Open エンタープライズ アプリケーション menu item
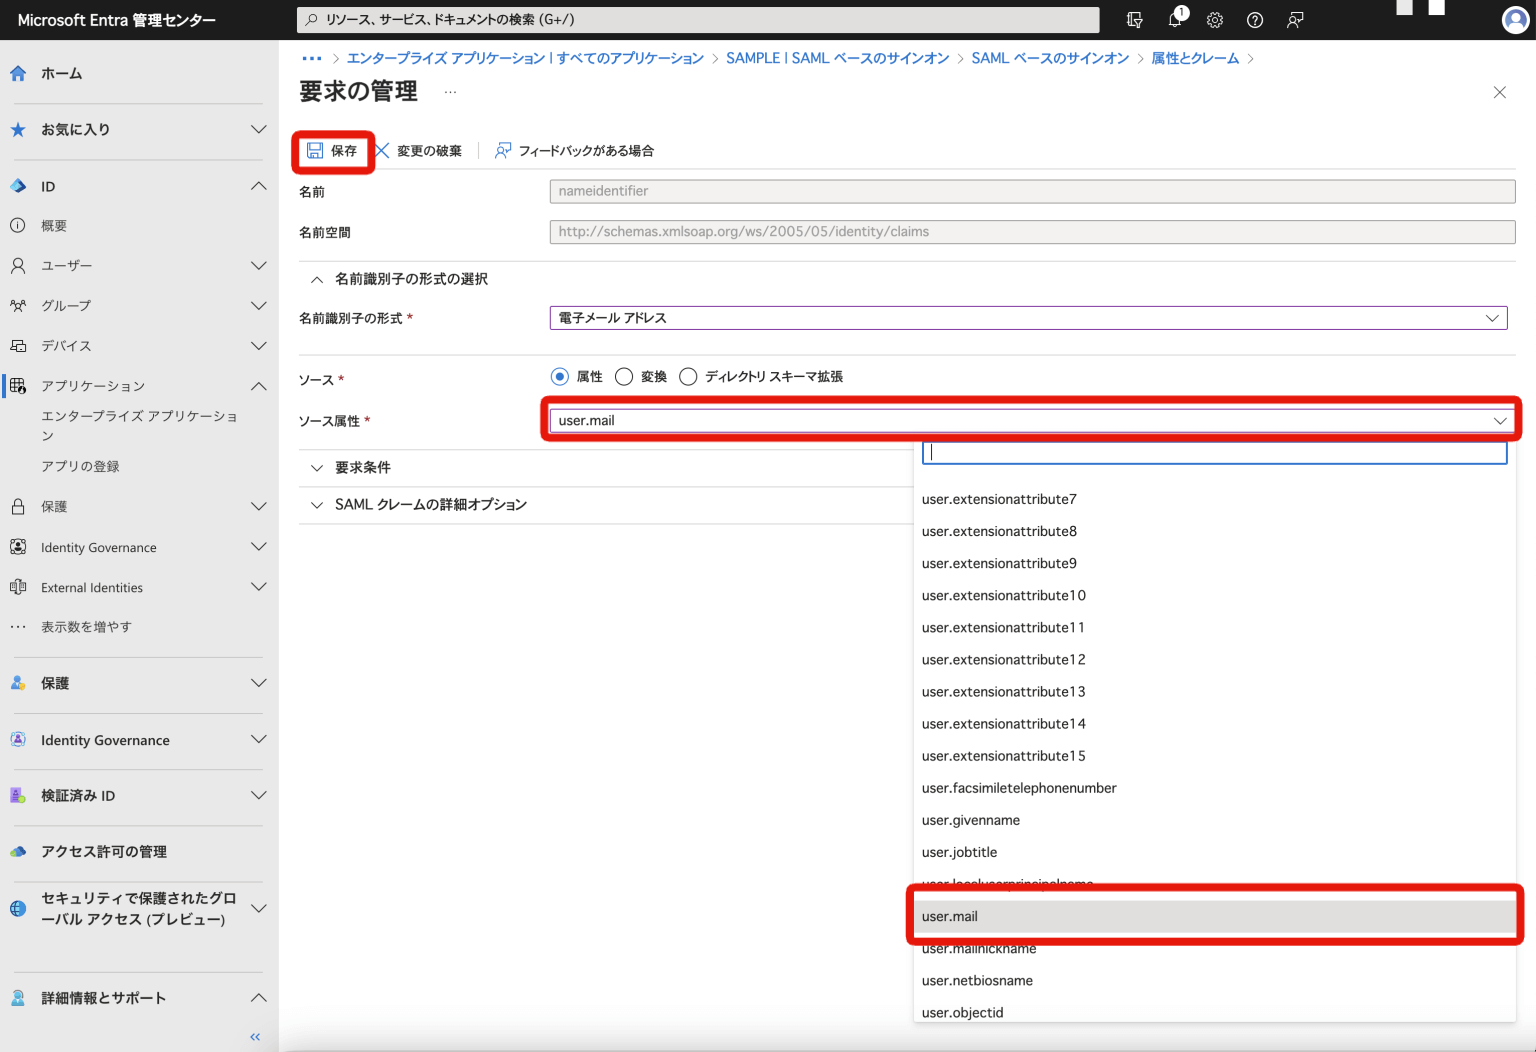1536x1052 pixels. click(139, 425)
